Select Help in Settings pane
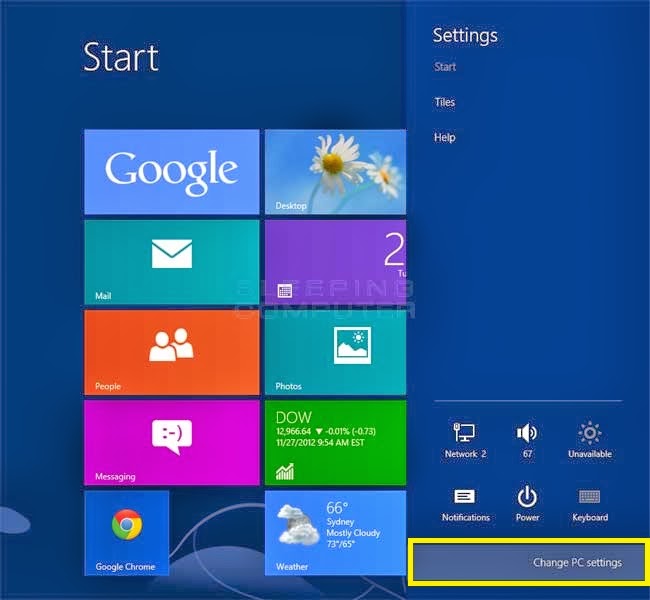Viewport: 650px width, 600px height. coord(444,137)
